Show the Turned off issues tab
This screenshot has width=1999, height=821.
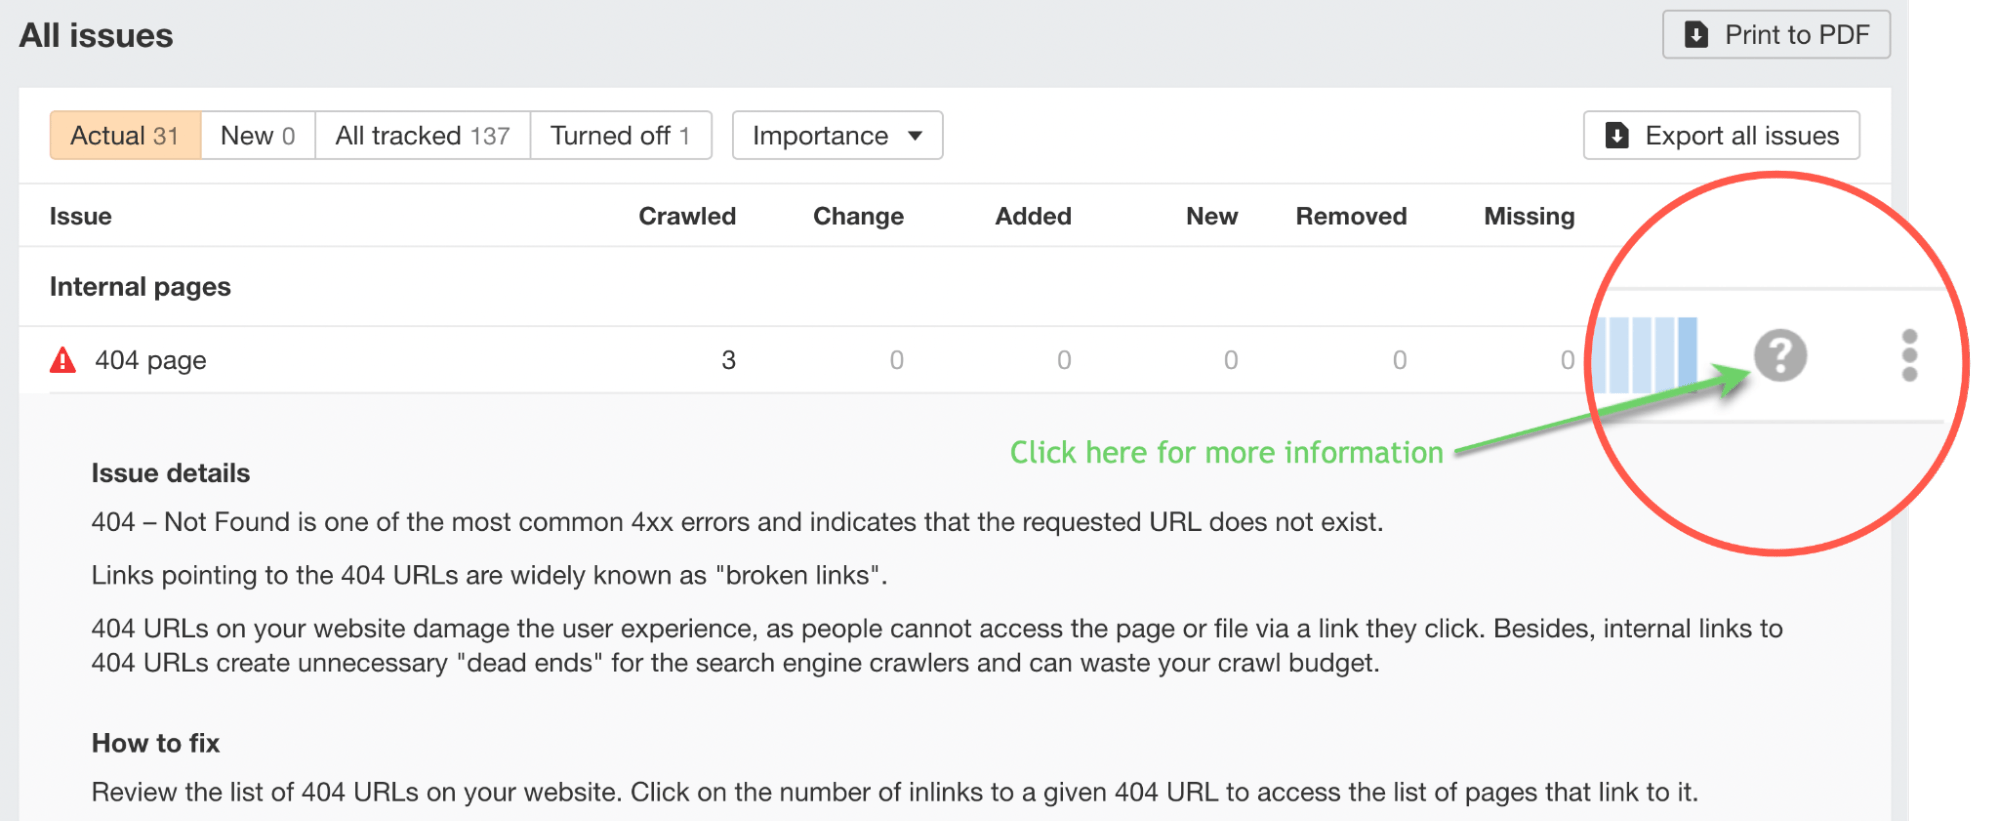point(620,135)
